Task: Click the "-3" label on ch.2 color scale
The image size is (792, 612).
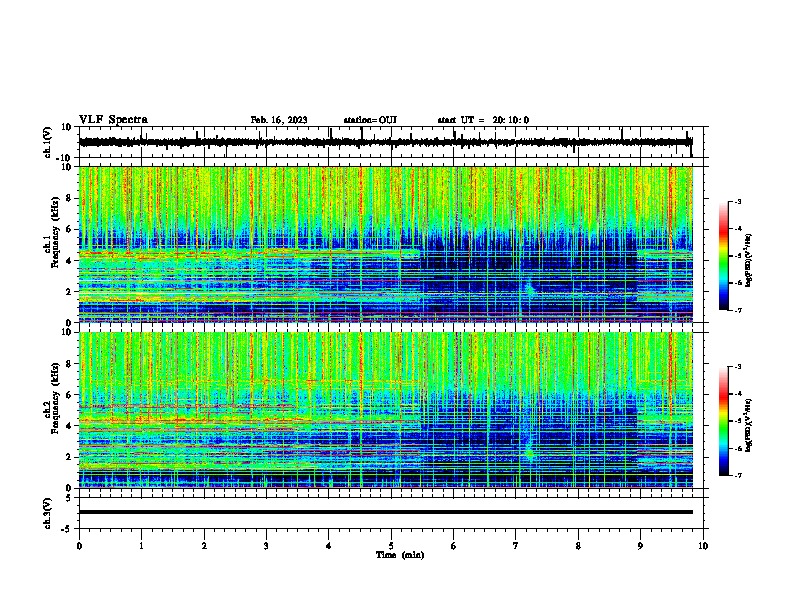Action: pyautogui.click(x=738, y=367)
